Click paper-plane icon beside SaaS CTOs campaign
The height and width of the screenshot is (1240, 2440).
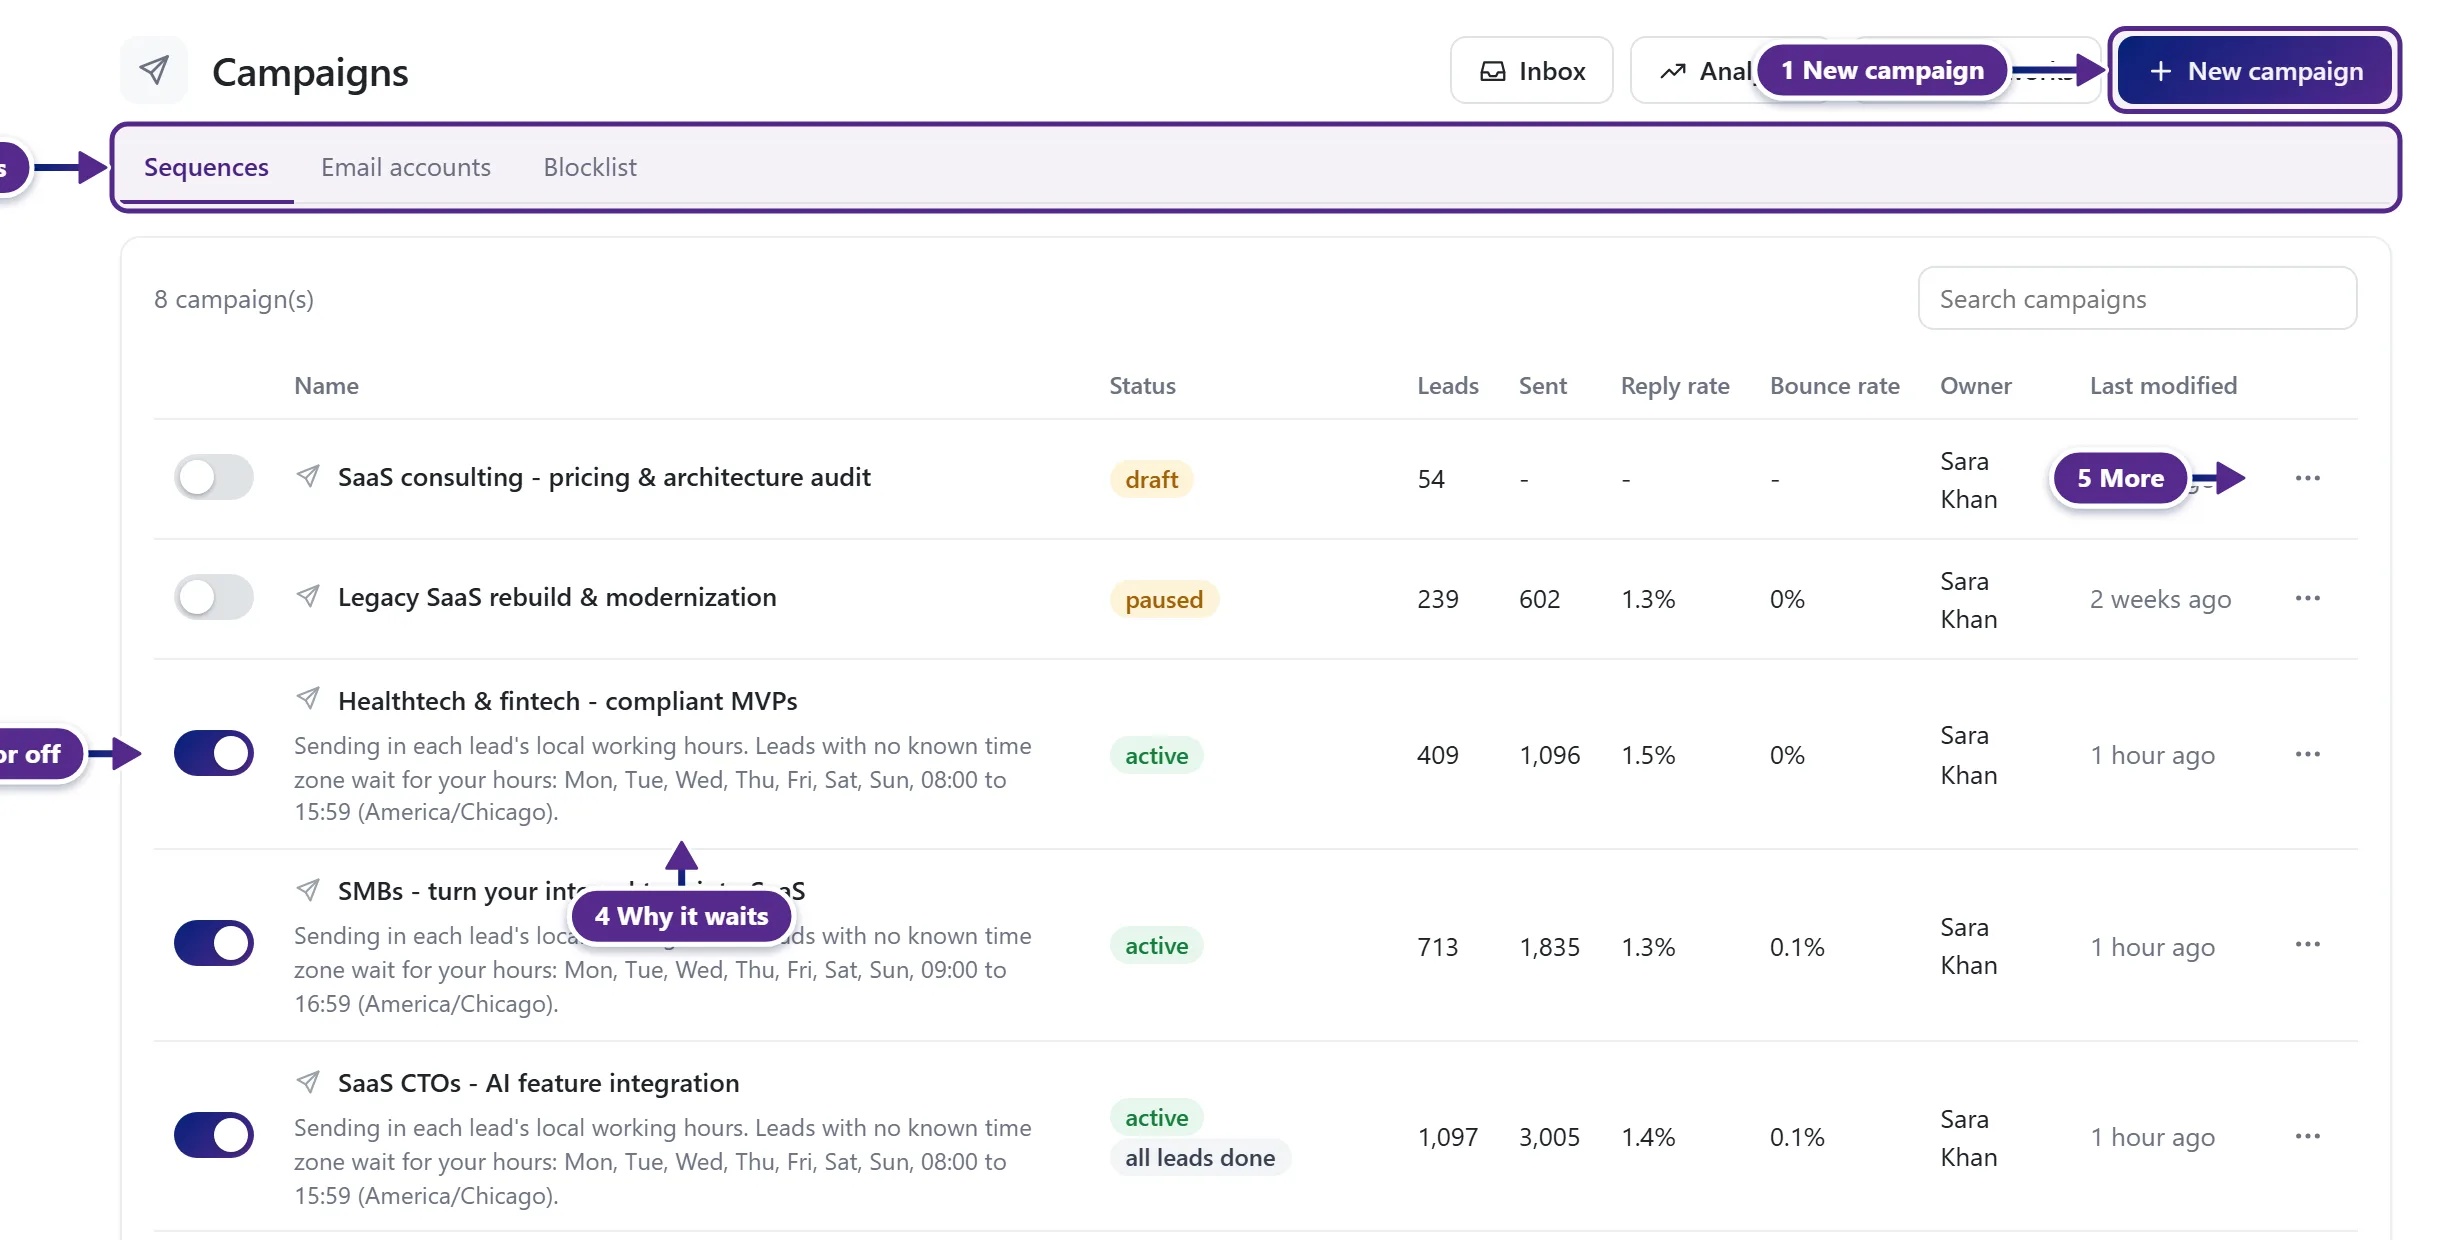(x=308, y=1081)
